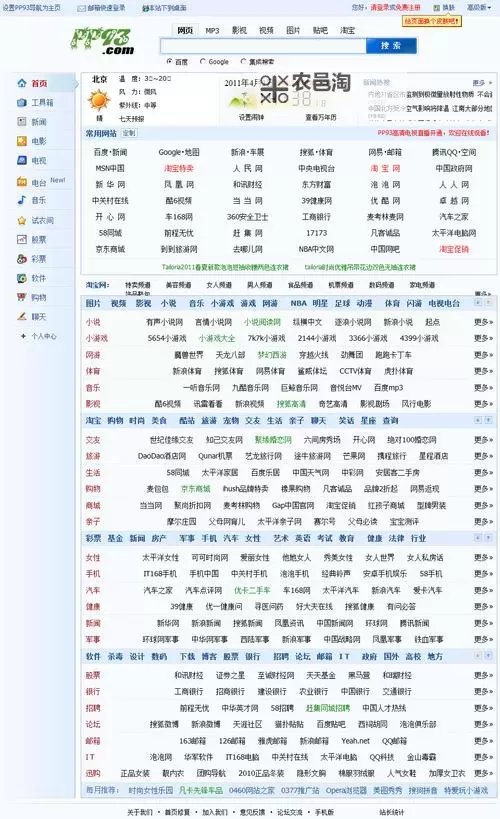500x819 pixels.
Task: Open the 电视 TV sidebar icon
Action: (21, 160)
